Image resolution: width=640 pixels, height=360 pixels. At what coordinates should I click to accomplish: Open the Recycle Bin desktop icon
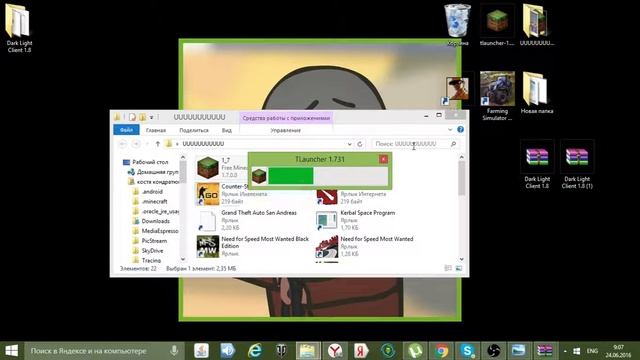click(x=458, y=24)
